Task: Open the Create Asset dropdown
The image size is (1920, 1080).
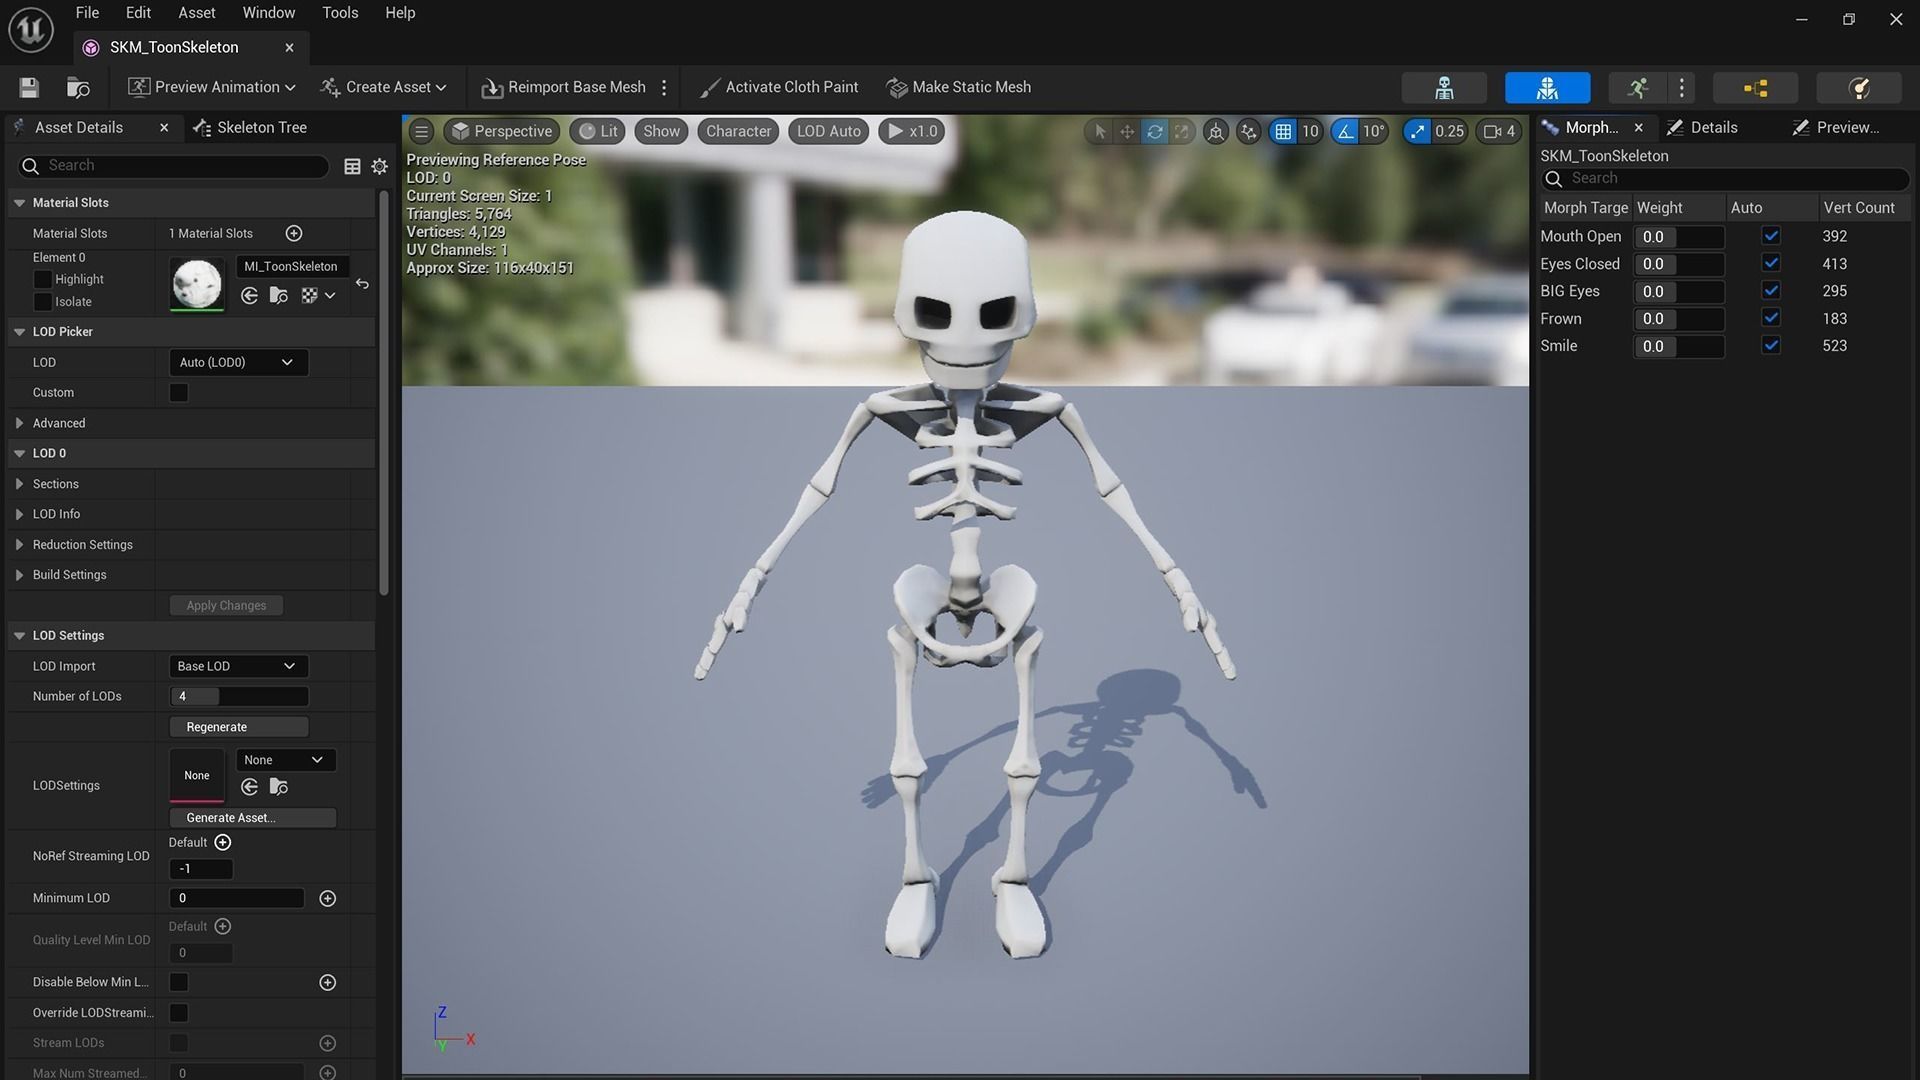Action: pyautogui.click(x=383, y=88)
